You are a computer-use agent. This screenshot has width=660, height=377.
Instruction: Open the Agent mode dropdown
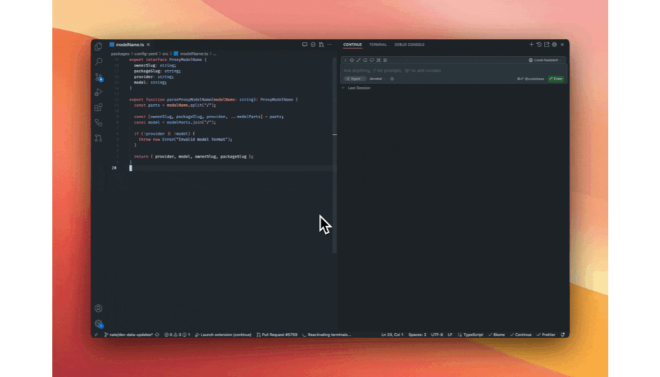click(355, 79)
